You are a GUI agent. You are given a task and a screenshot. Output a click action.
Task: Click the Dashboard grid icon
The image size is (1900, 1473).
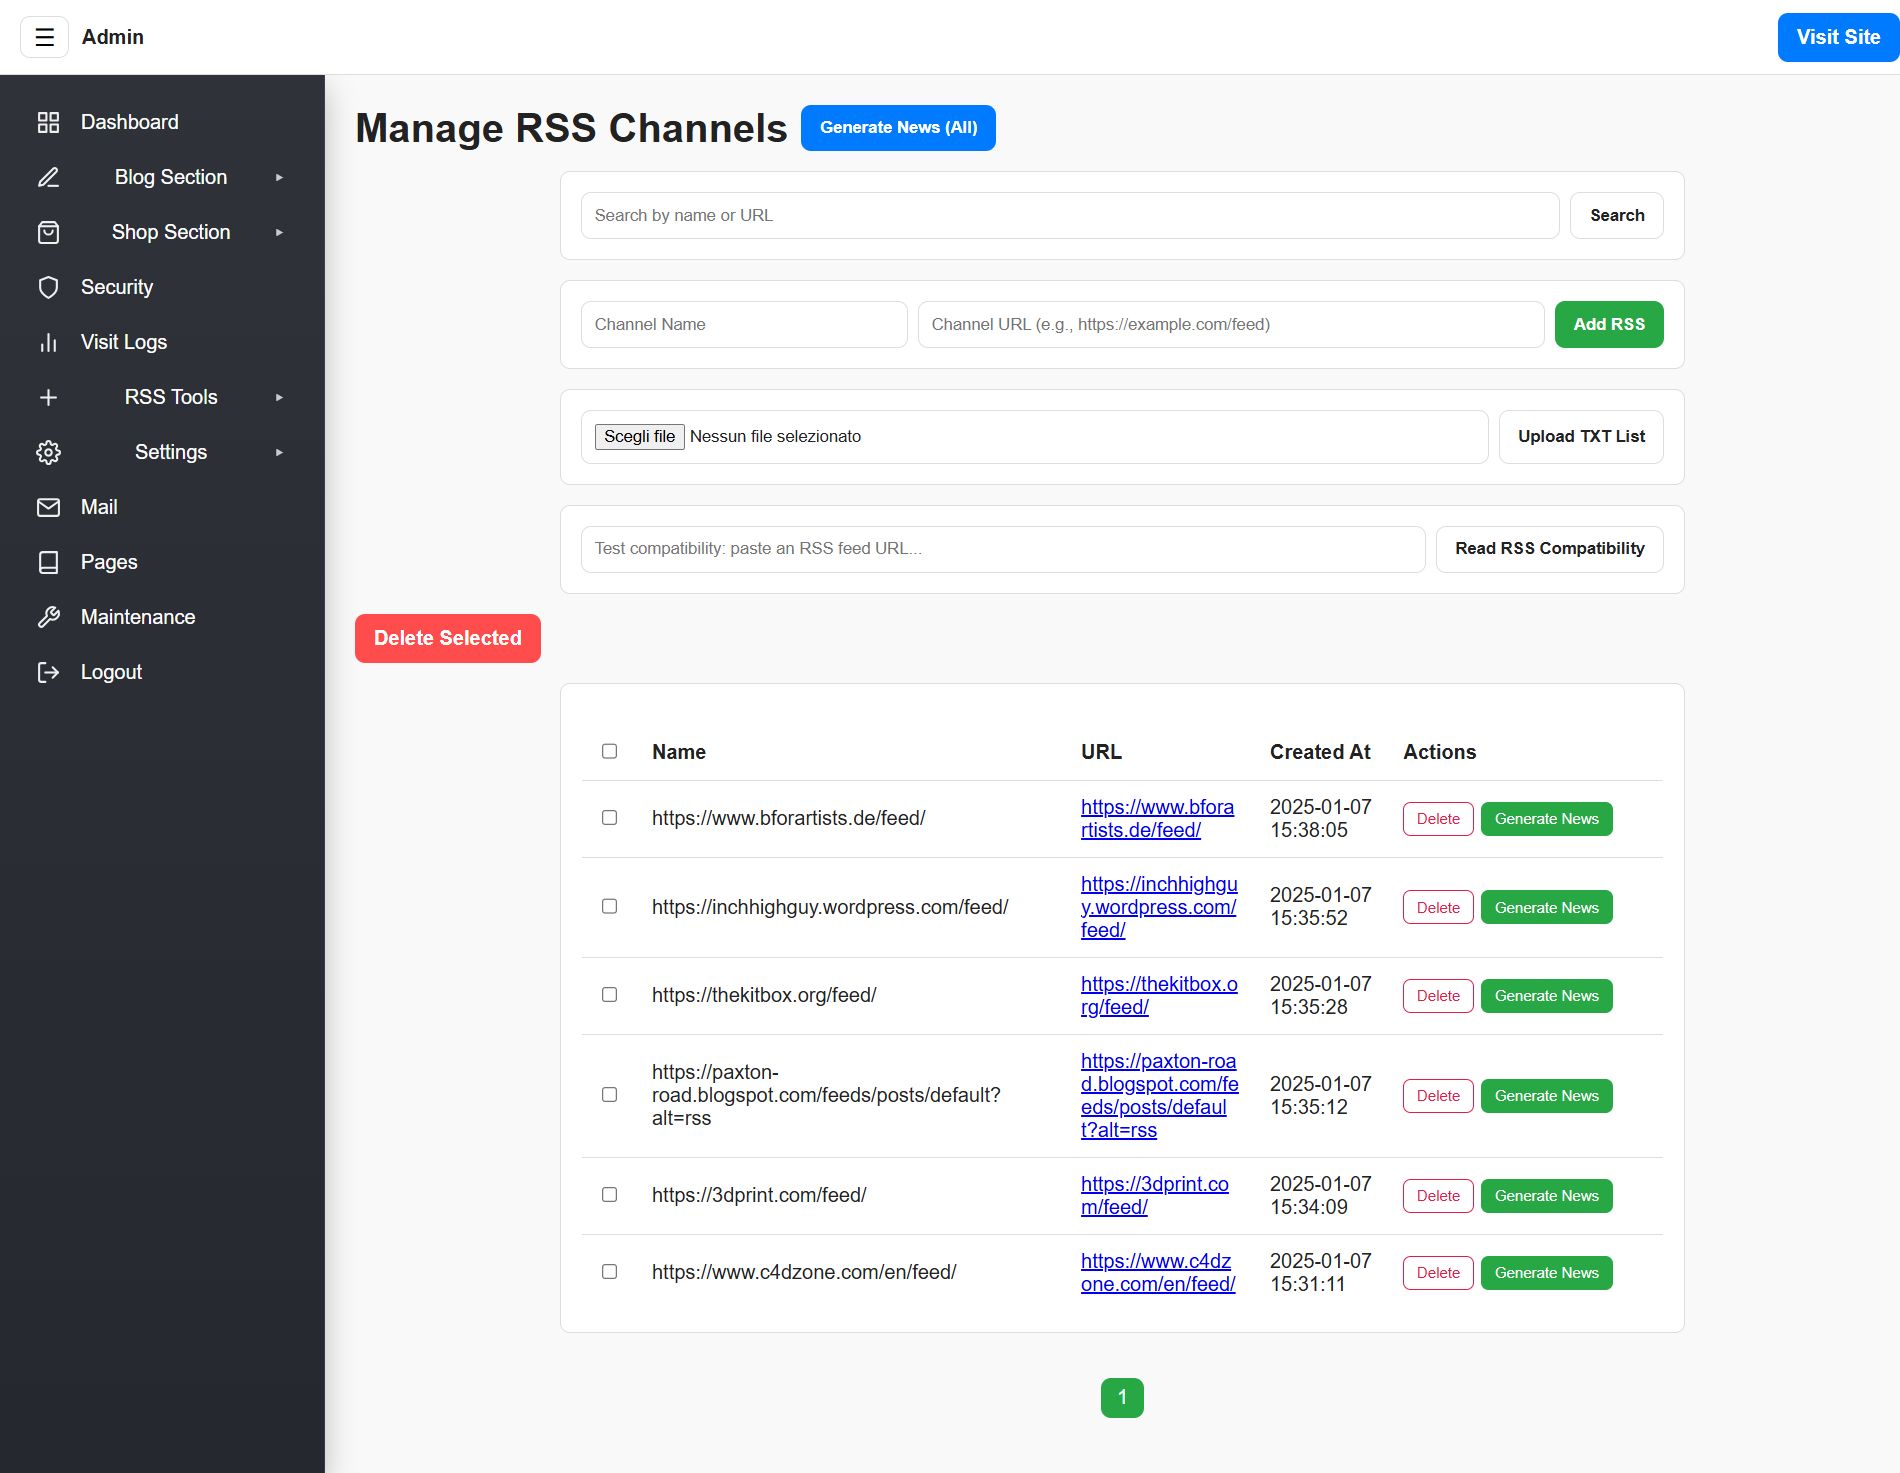point(48,122)
